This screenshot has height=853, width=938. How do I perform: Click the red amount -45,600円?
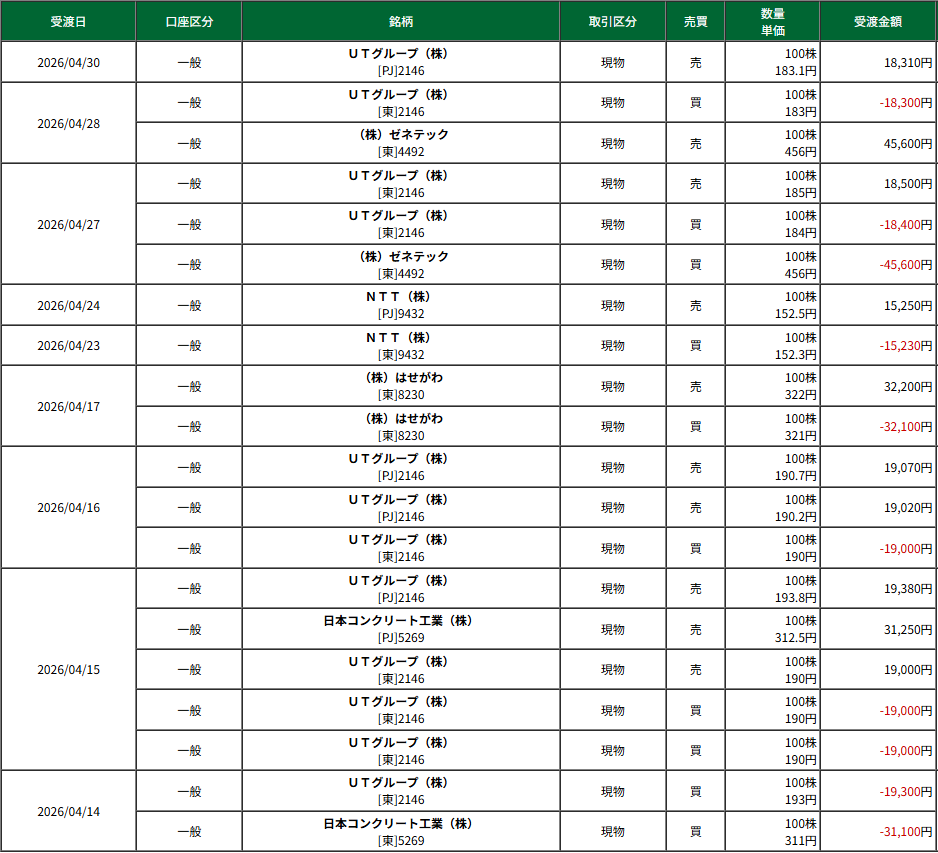click(x=905, y=264)
